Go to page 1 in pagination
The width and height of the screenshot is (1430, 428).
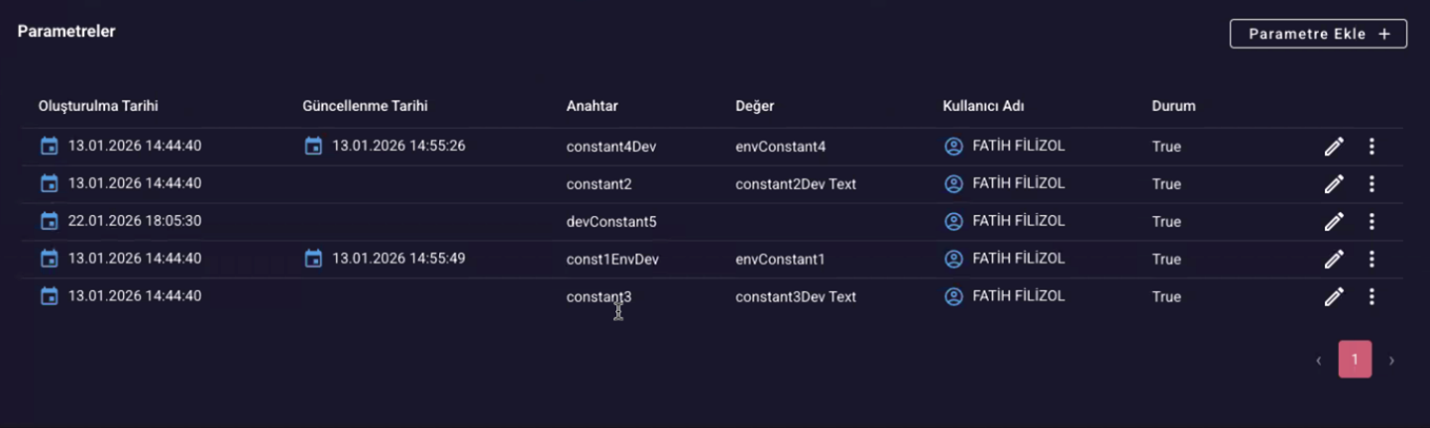[1355, 359]
